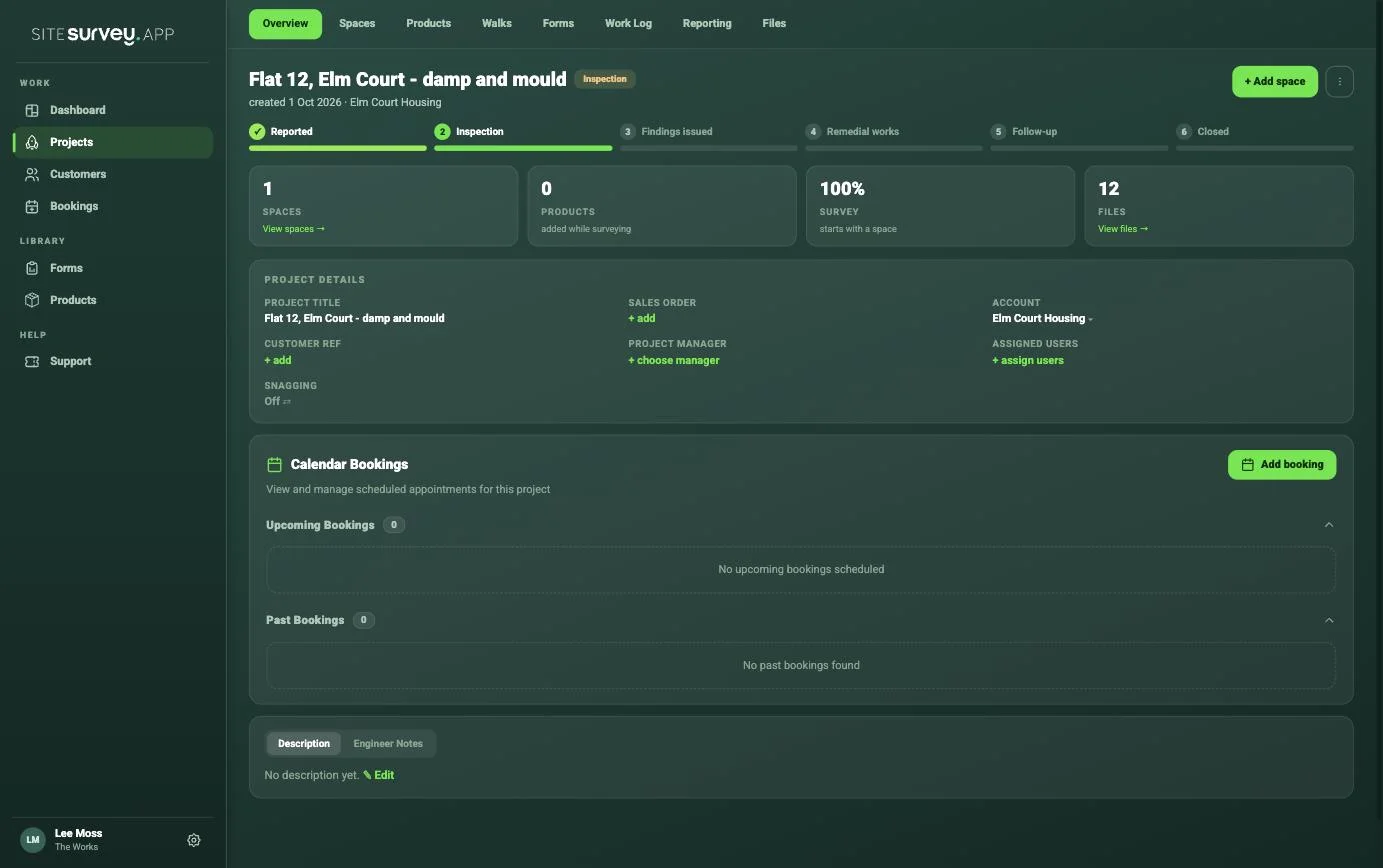Screen dimensions: 1383x868
Task: Open the Forms top tab
Action: (558, 23)
